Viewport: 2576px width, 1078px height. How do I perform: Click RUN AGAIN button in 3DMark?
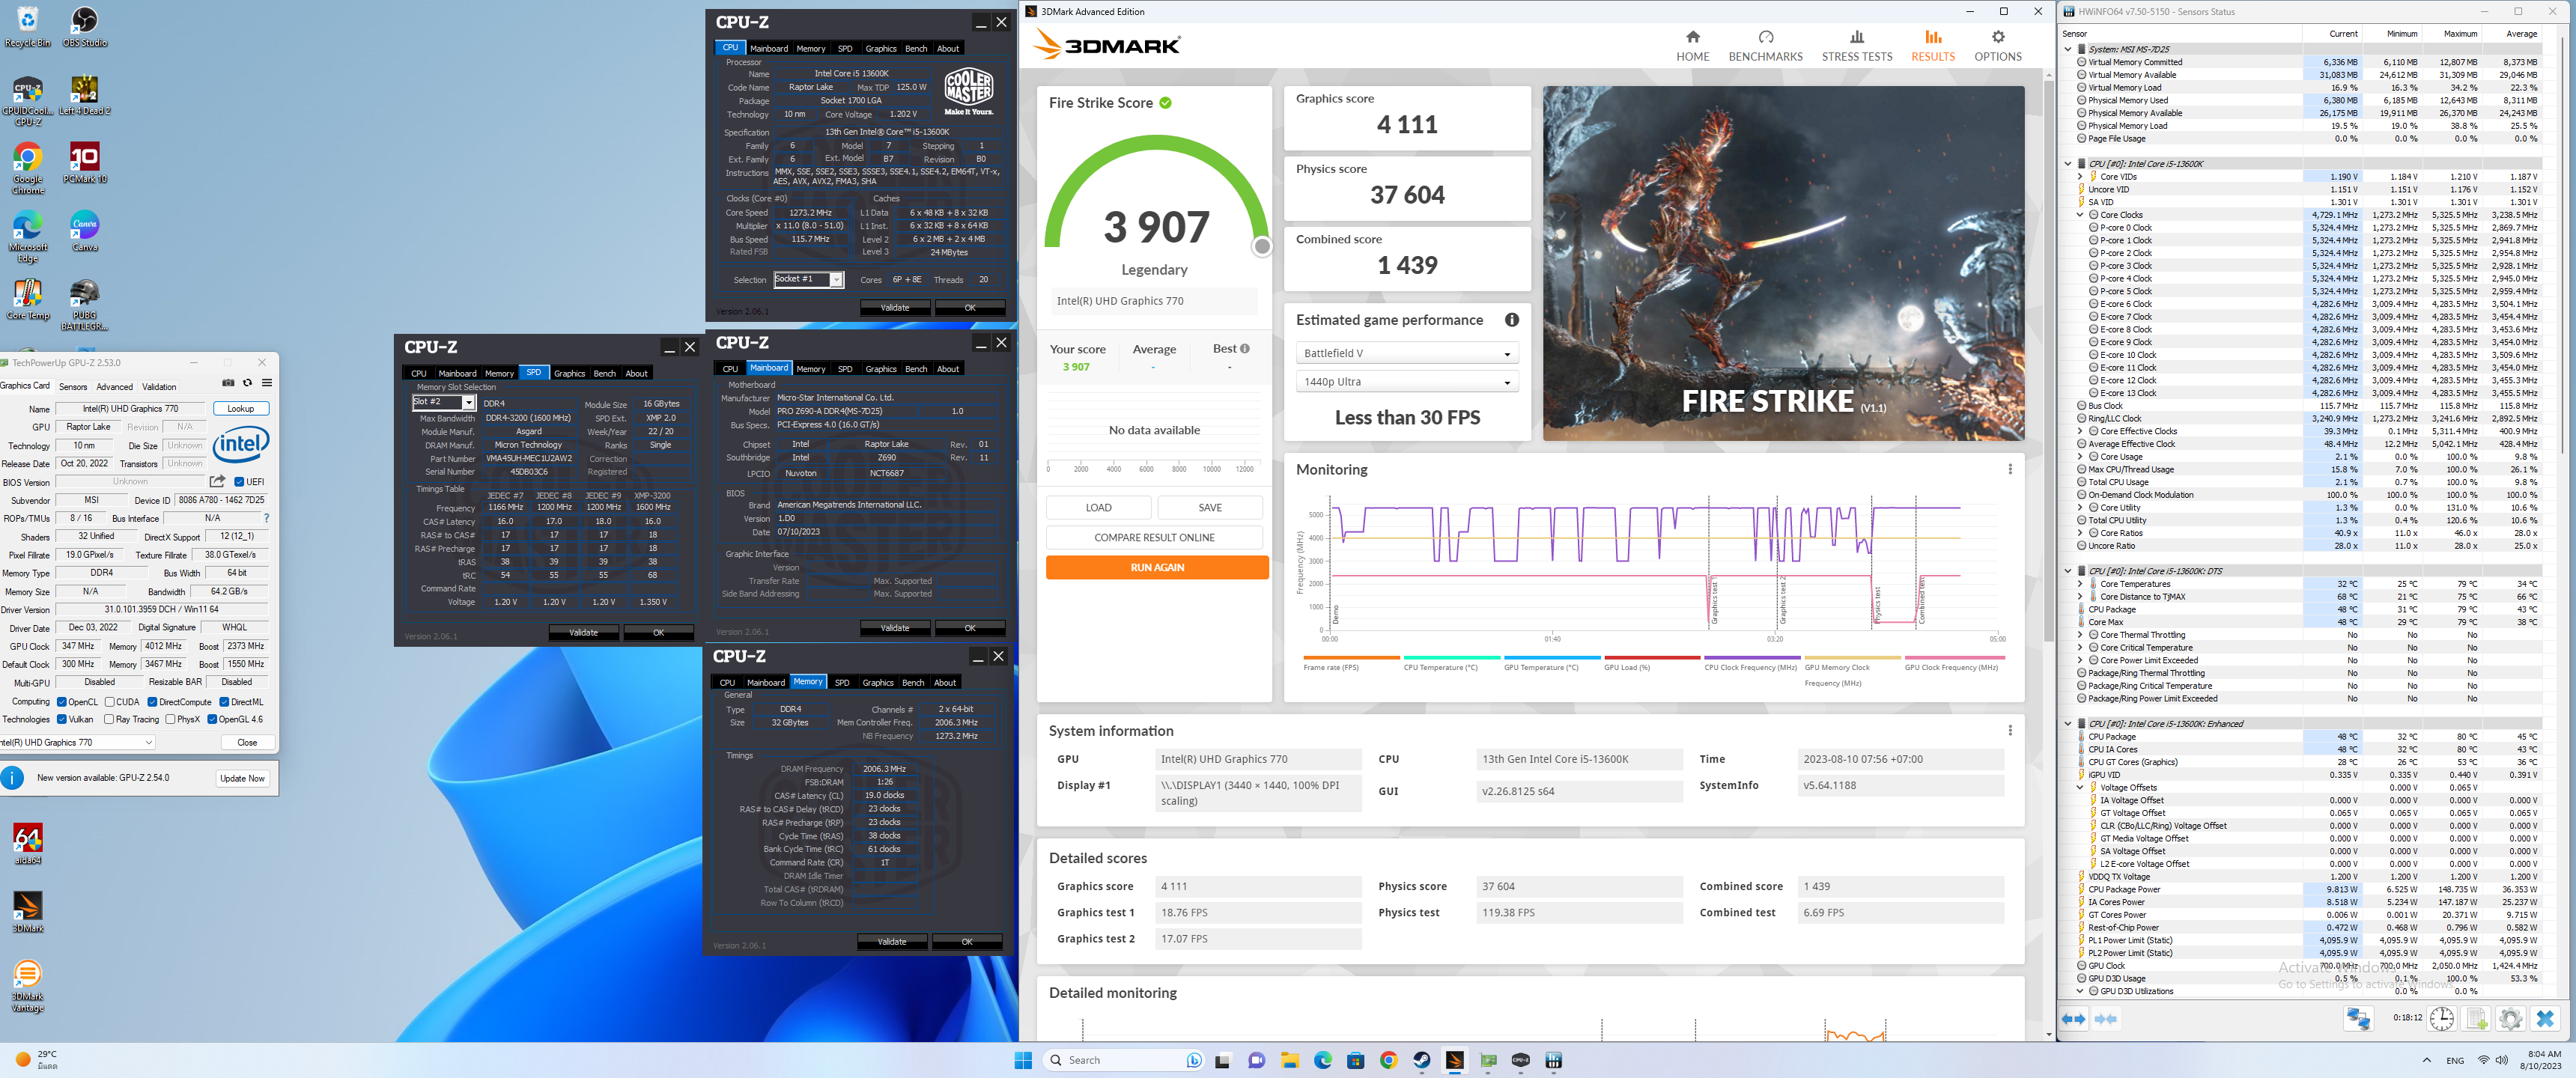click(1156, 567)
